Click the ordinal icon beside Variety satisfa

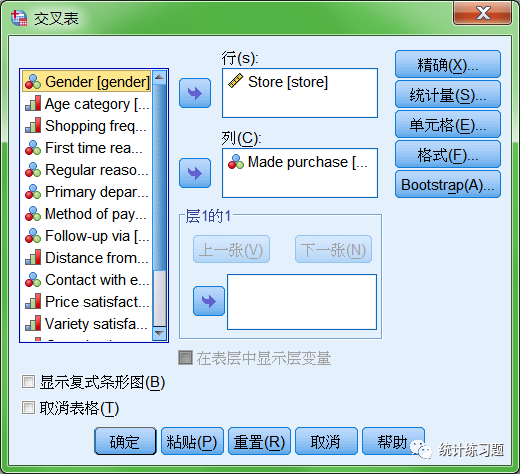click(33, 324)
